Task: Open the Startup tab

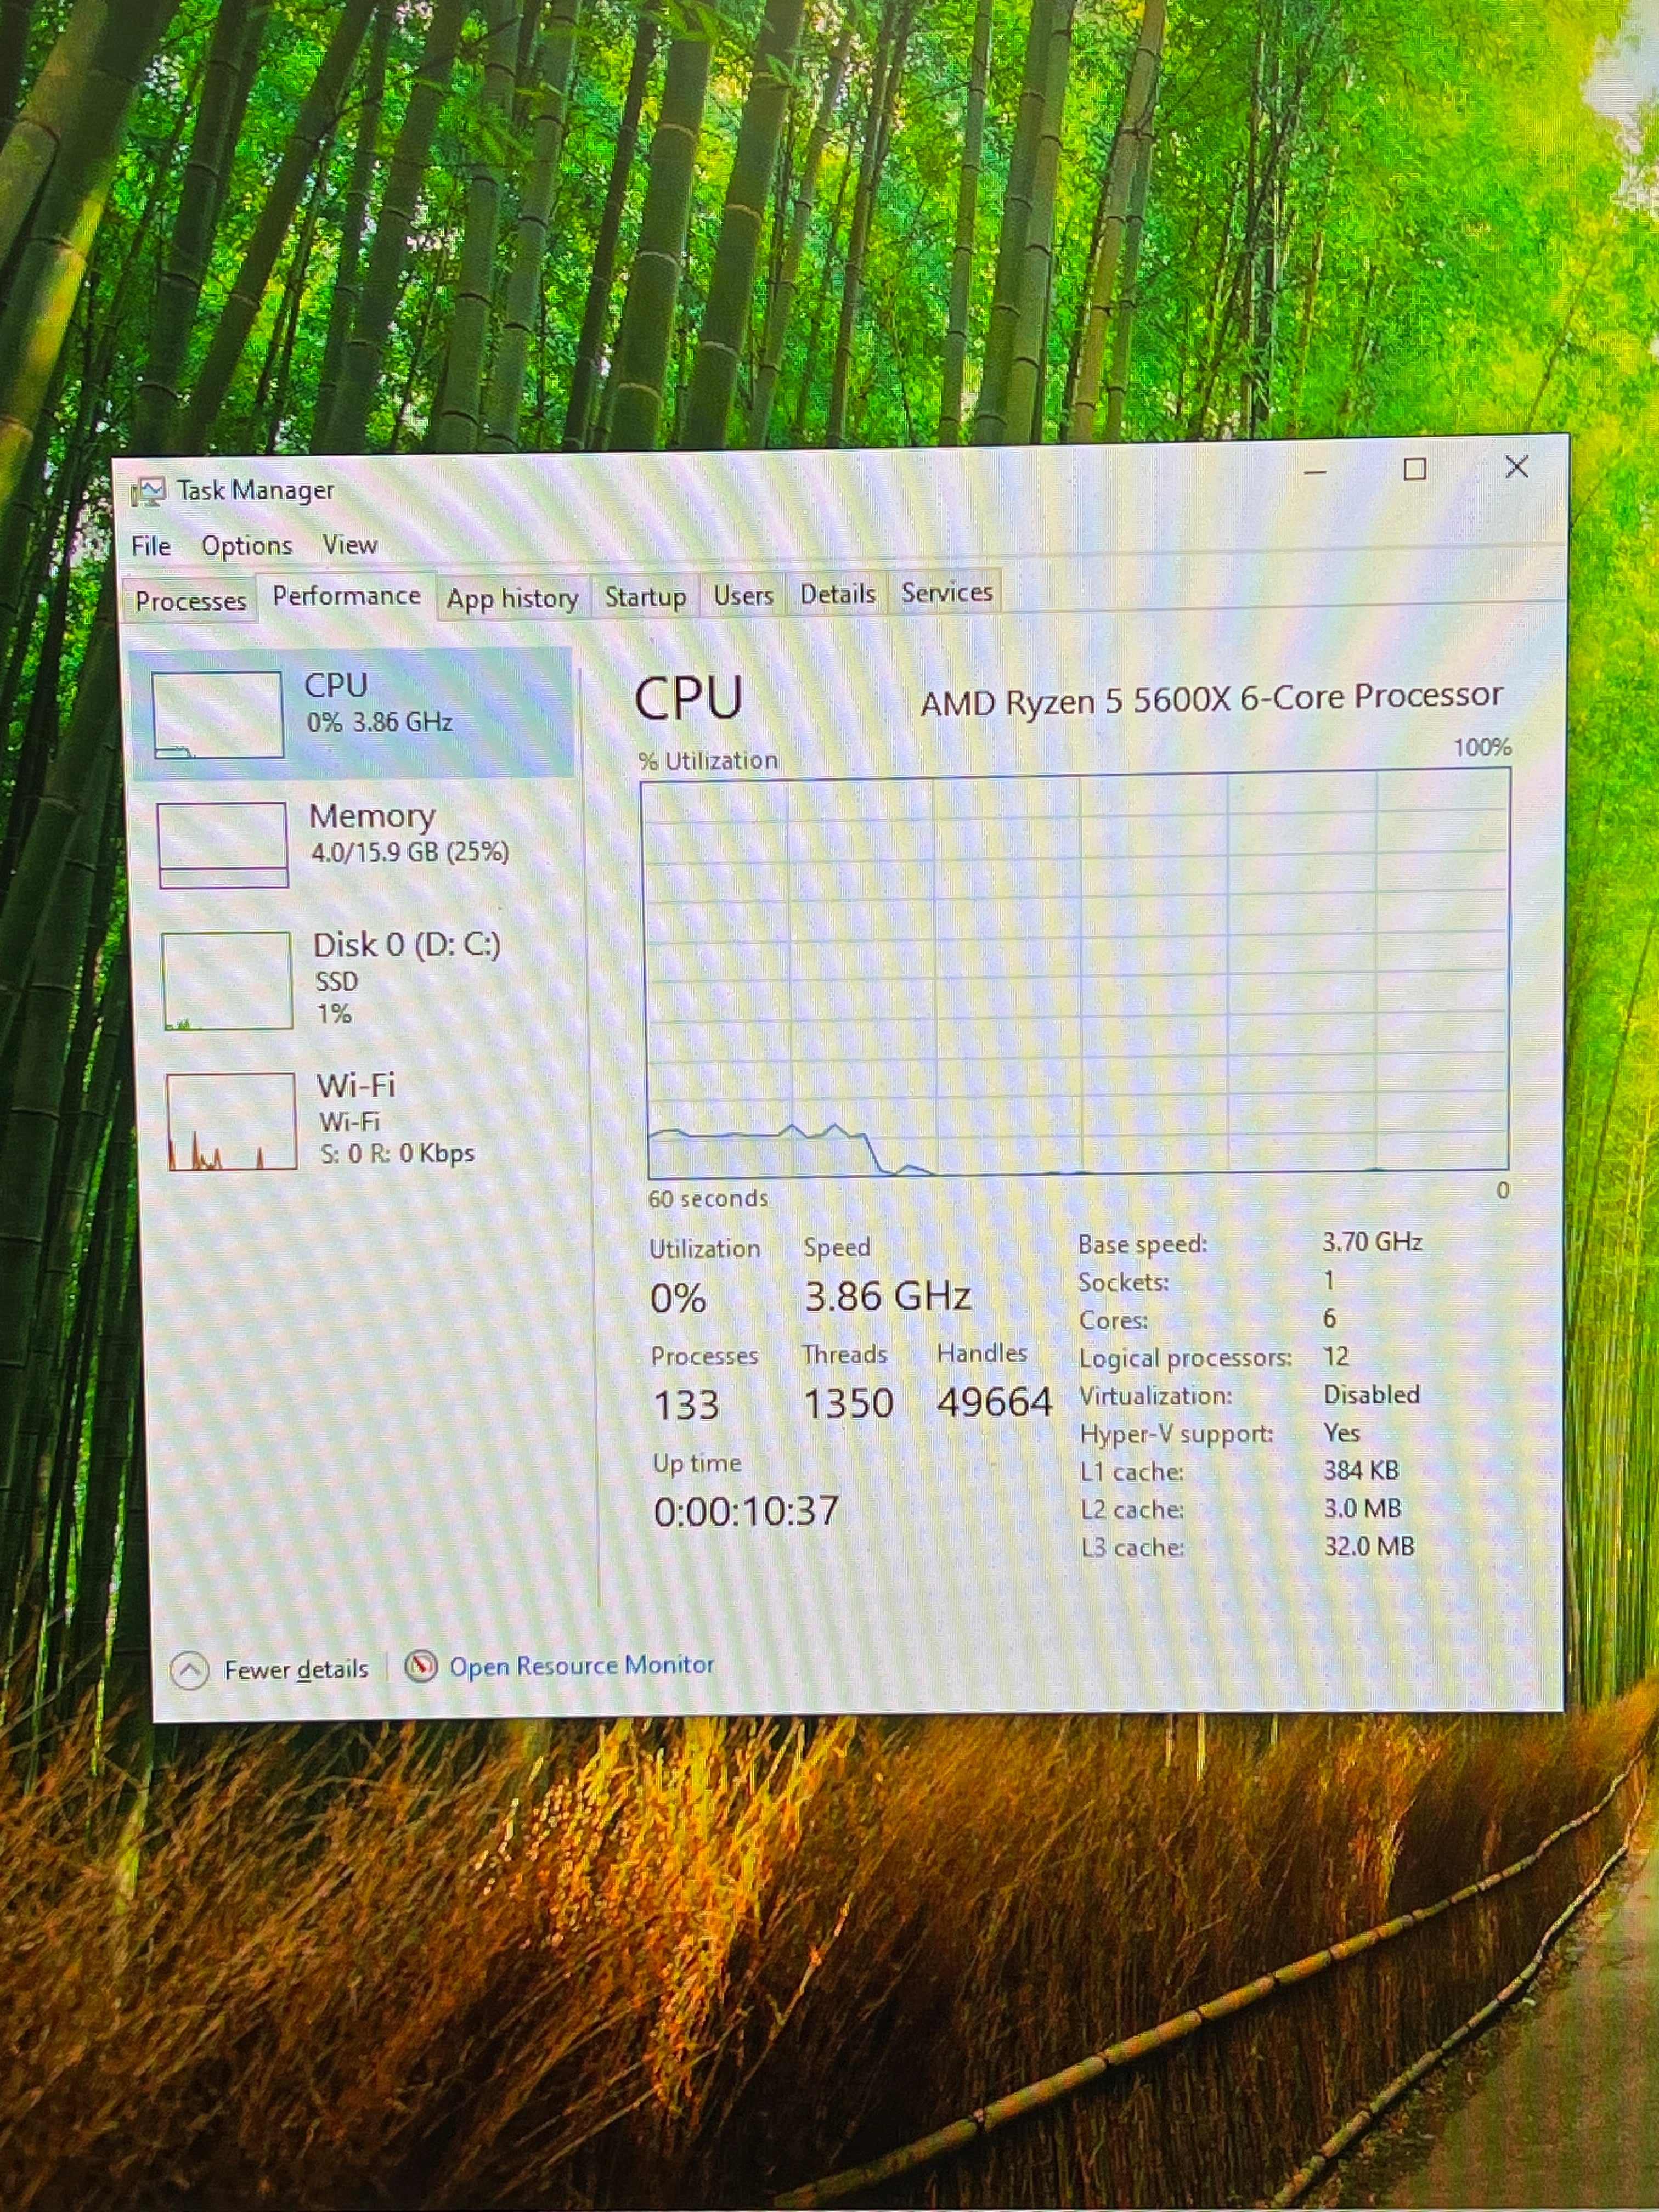Action: (645, 597)
